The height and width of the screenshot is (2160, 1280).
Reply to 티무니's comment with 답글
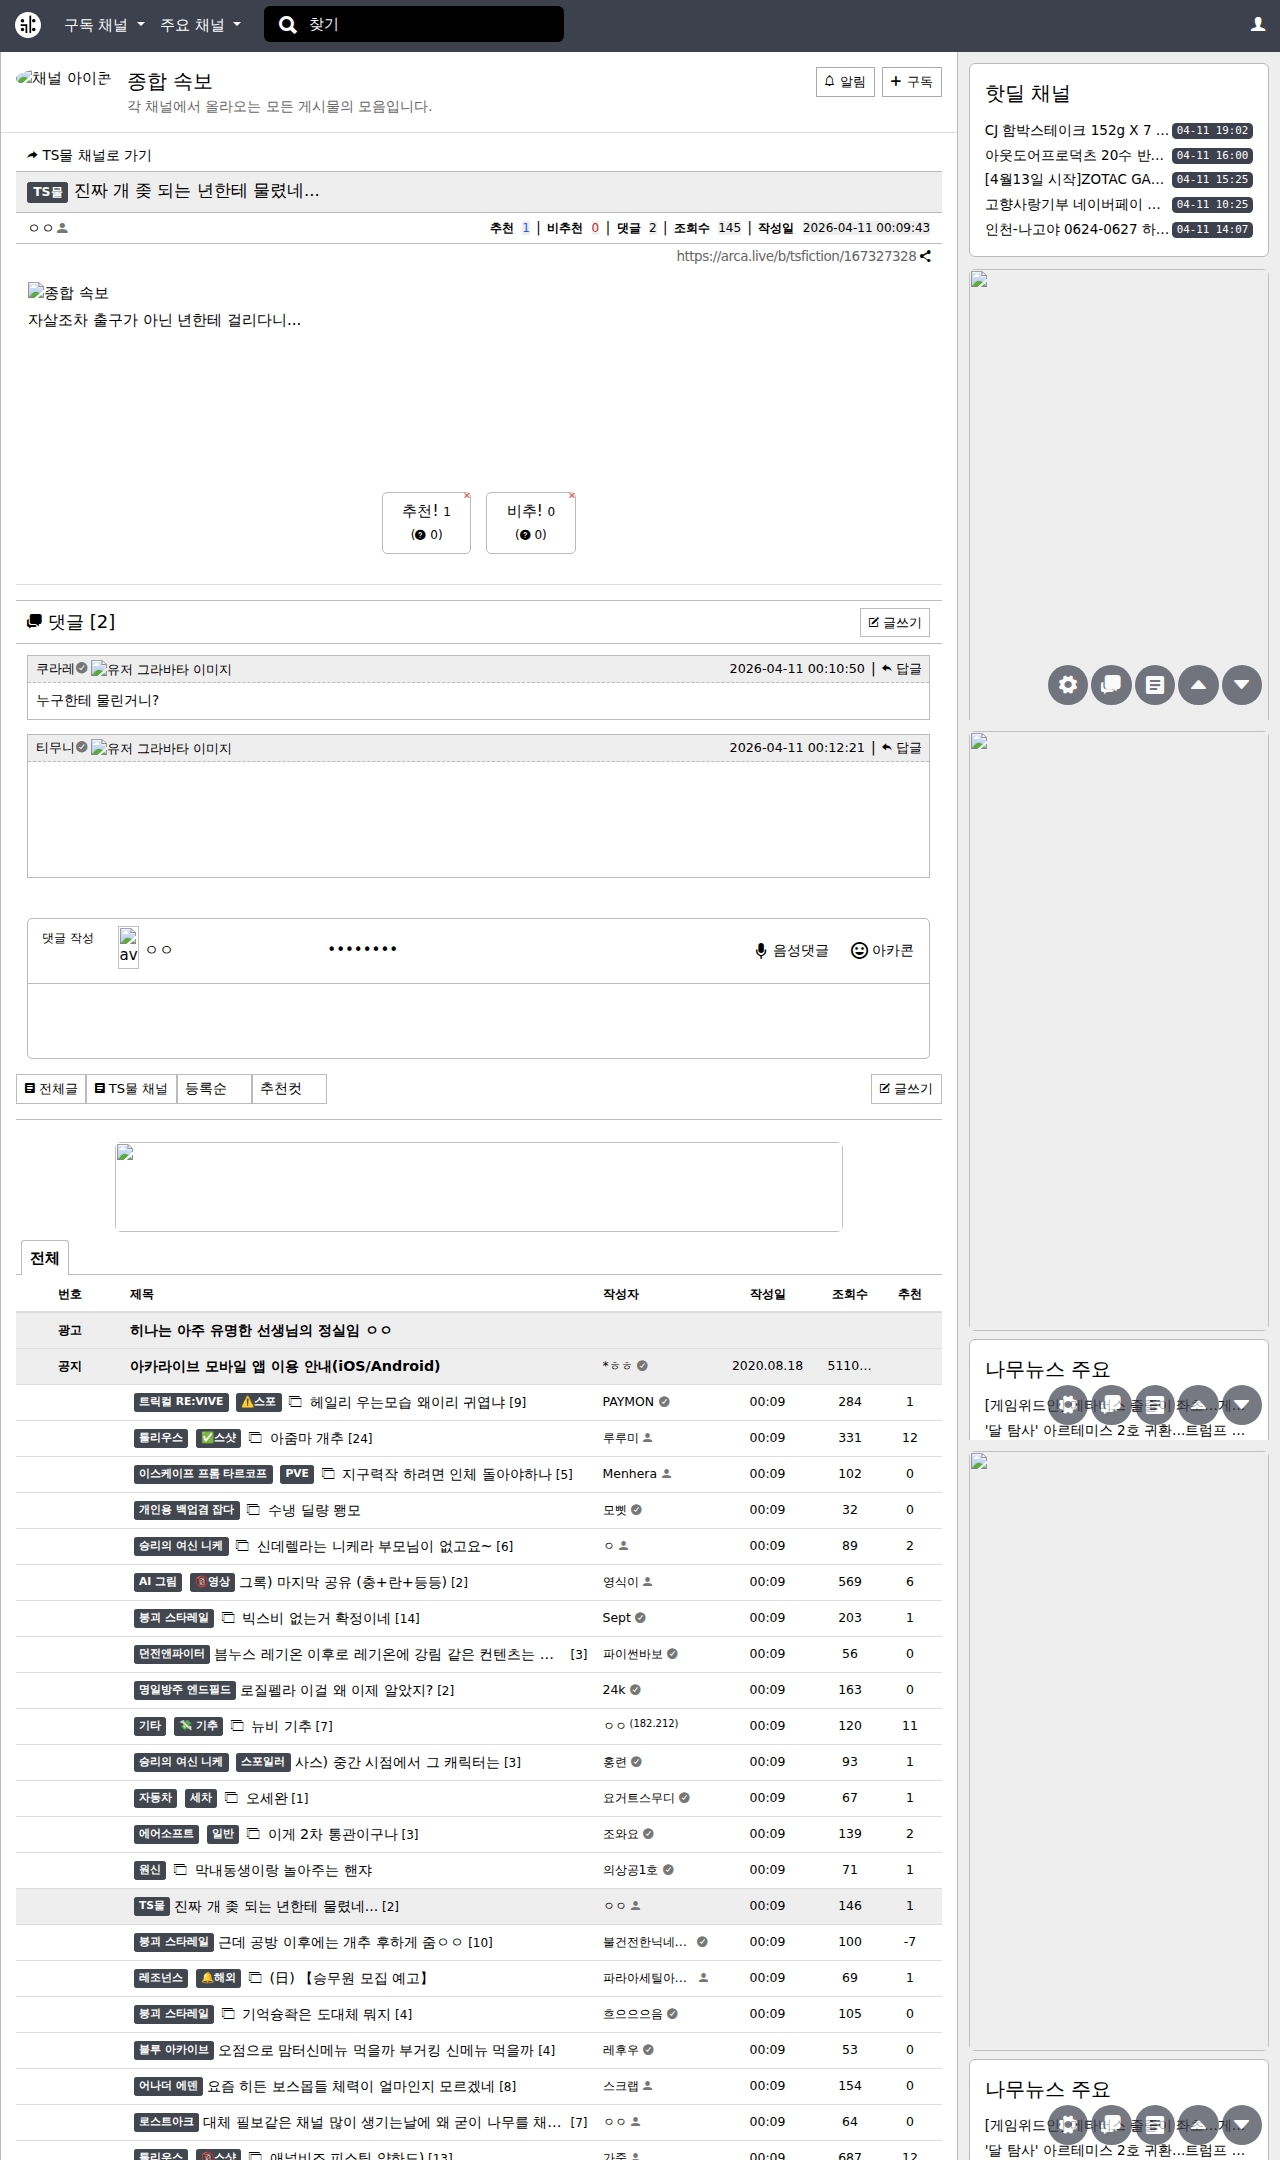coord(902,748)
